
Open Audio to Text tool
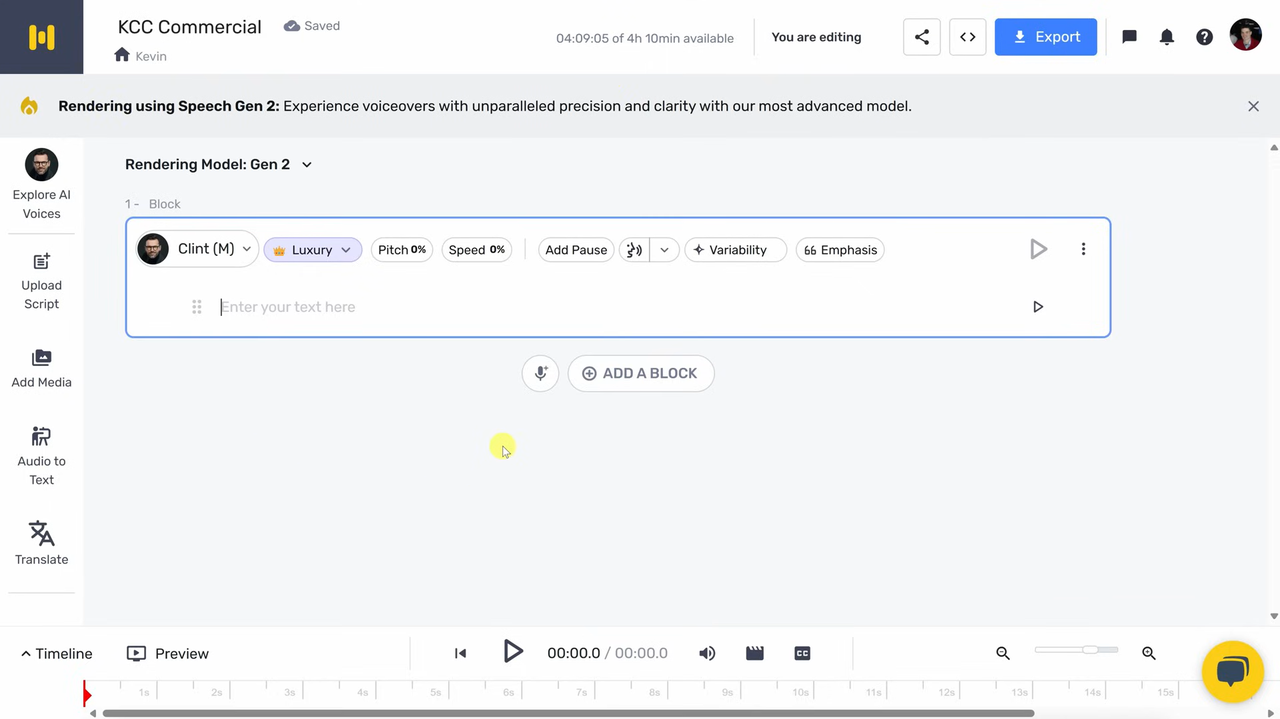41,457
